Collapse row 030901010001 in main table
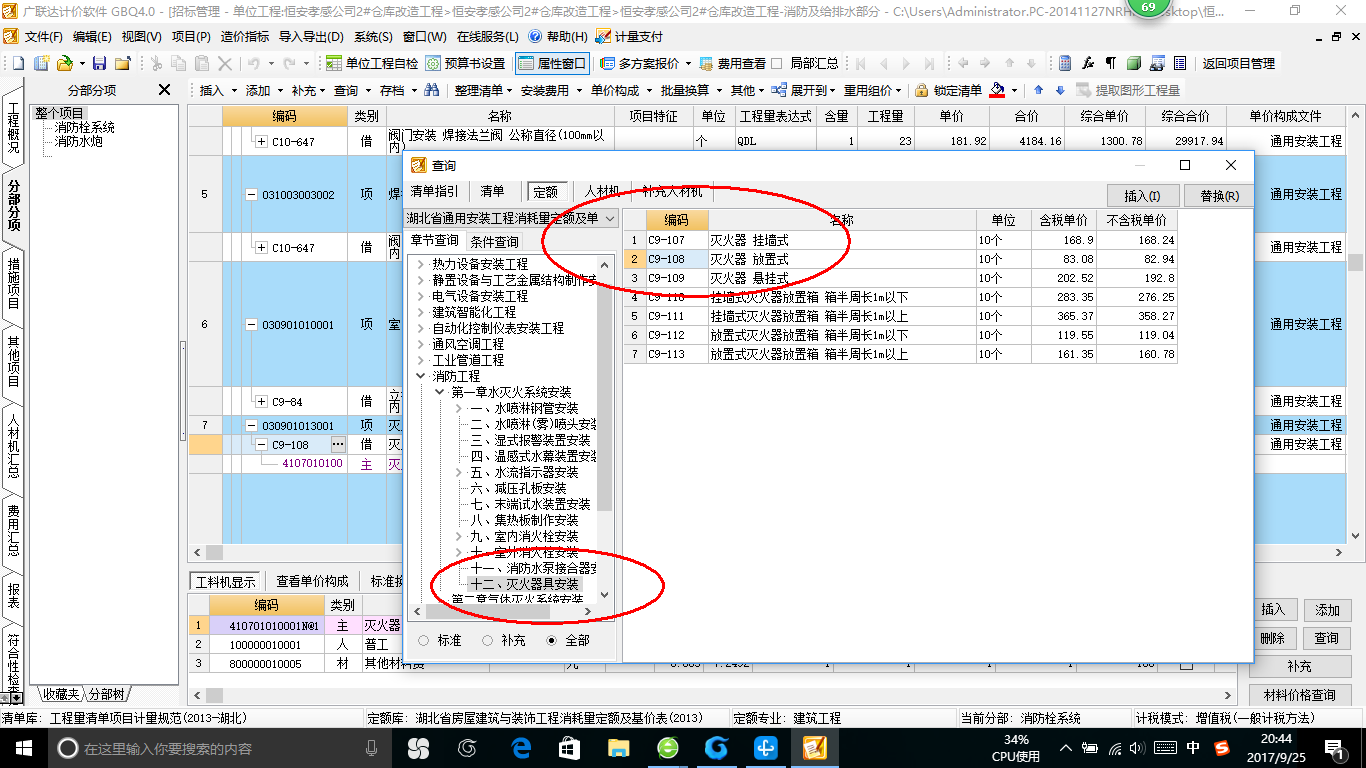1366x768 pixels. (251, 325)
